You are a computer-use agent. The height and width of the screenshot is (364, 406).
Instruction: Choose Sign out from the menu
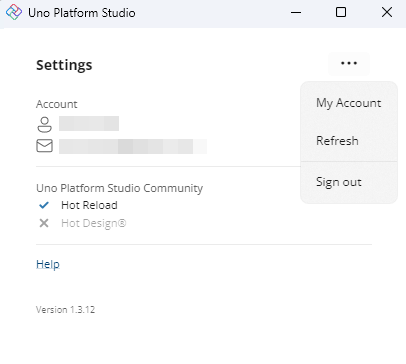point(349,182)
